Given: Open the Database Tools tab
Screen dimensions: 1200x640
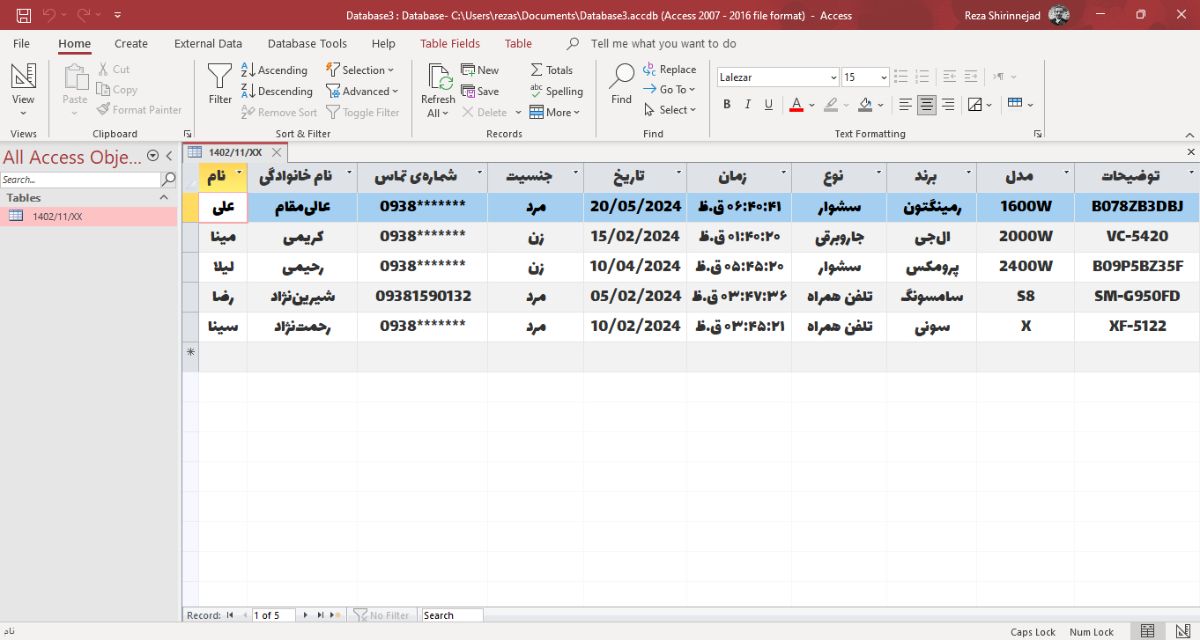Looking at the screenshot, I should [x=306, y=43].
